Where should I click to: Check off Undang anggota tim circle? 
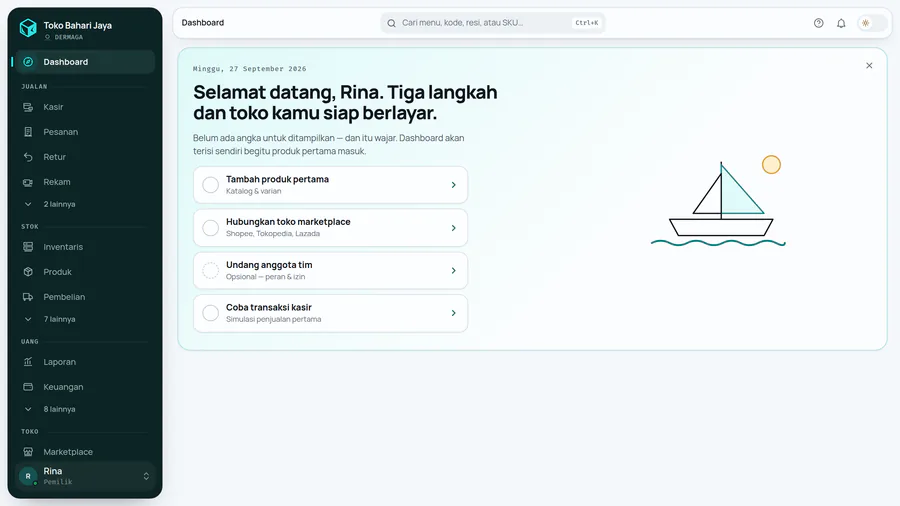pyautogui.click(x=211, y=270)
